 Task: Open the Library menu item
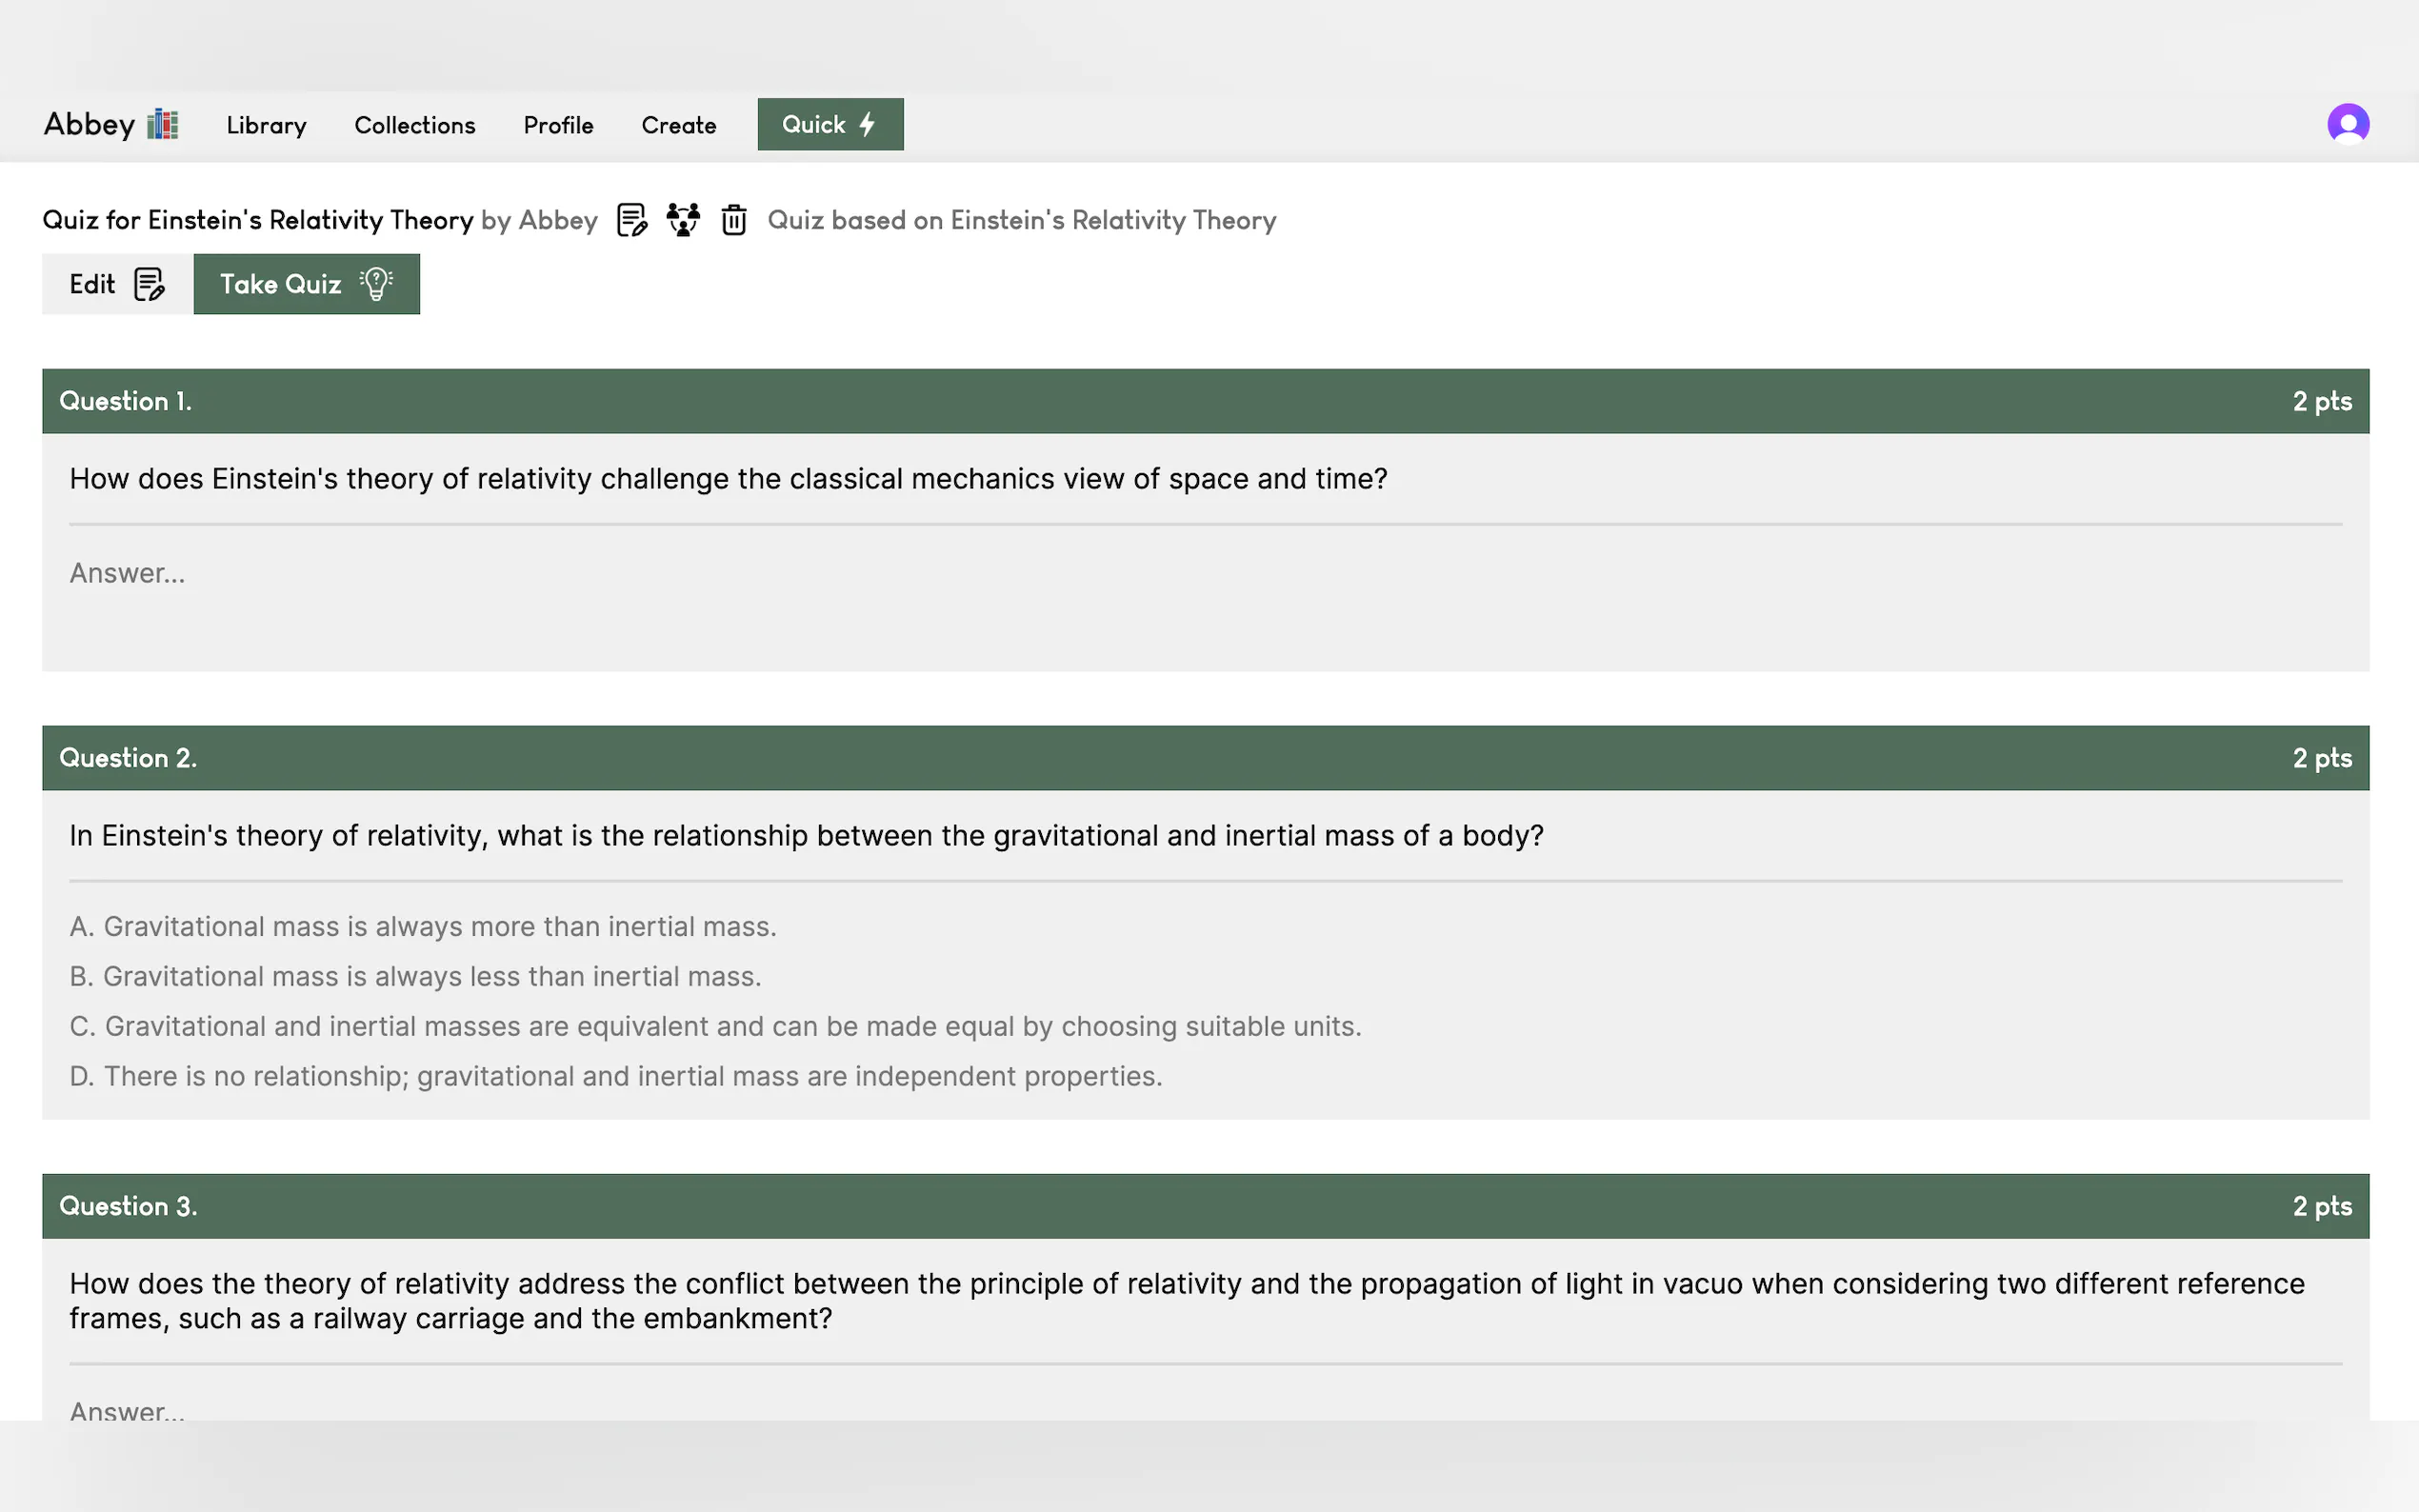(266, 125)
